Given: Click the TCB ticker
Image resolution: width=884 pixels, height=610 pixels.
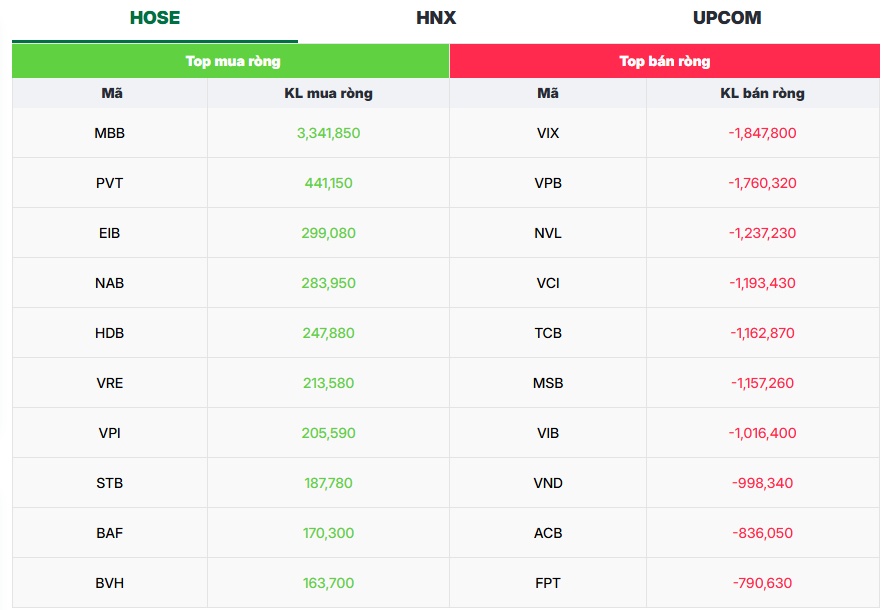Looking at the screenshot, I should (x=548, y=333).
